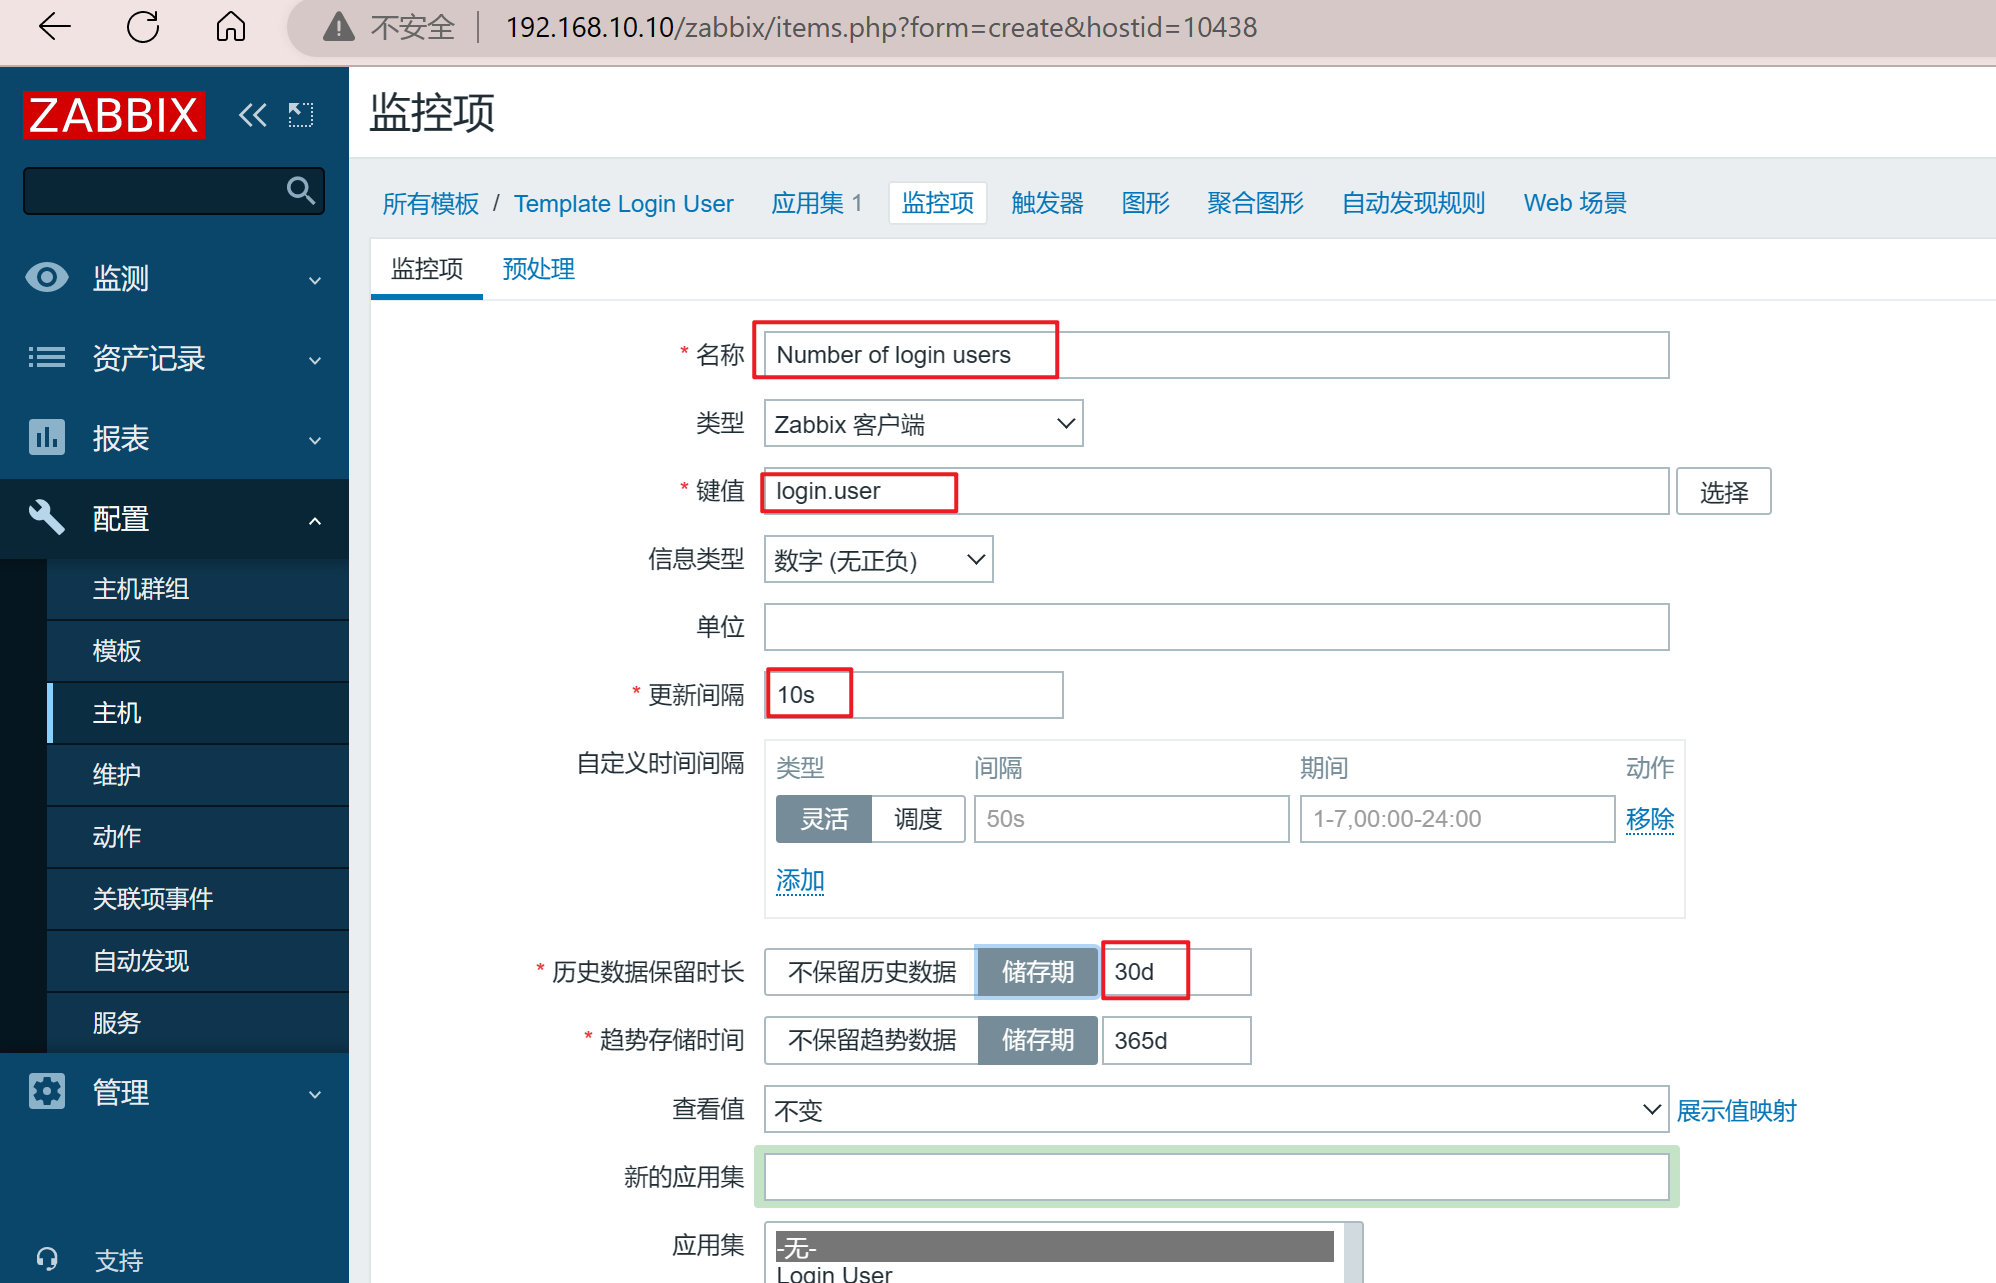Open 主机 in sidebar

198,713
